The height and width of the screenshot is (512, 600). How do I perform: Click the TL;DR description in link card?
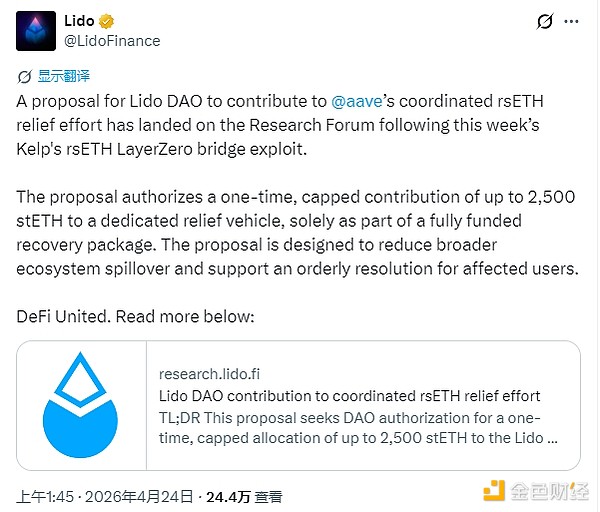[x=349, y=428]
